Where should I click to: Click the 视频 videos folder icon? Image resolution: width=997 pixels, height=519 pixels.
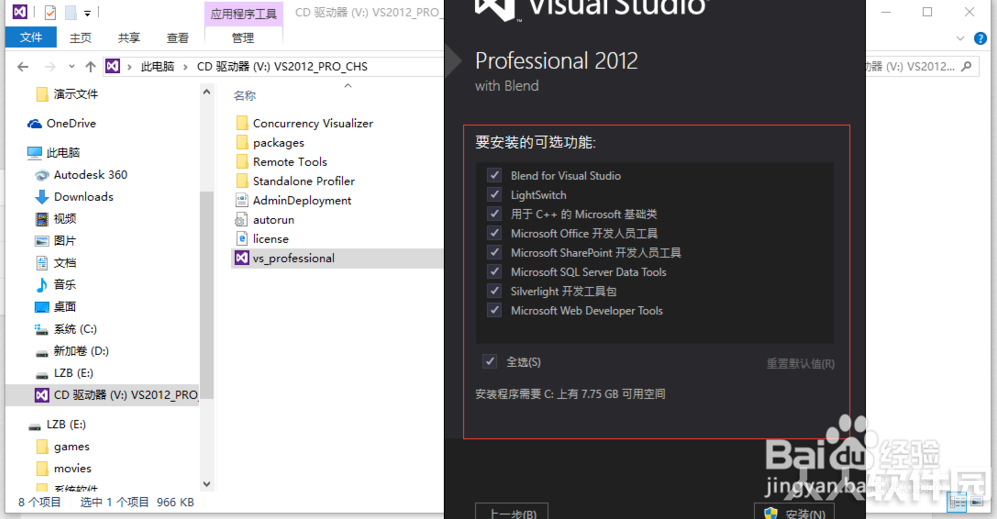coord(42,219)
